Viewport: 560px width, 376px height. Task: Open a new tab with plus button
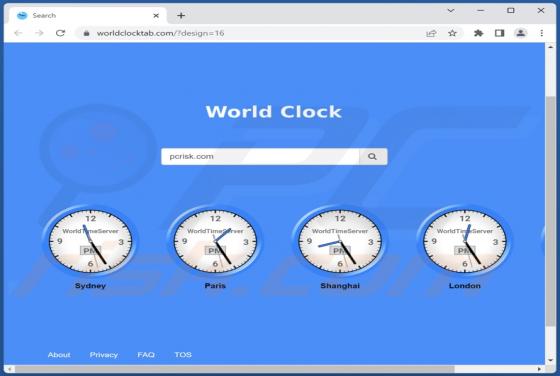coord(181,16)
